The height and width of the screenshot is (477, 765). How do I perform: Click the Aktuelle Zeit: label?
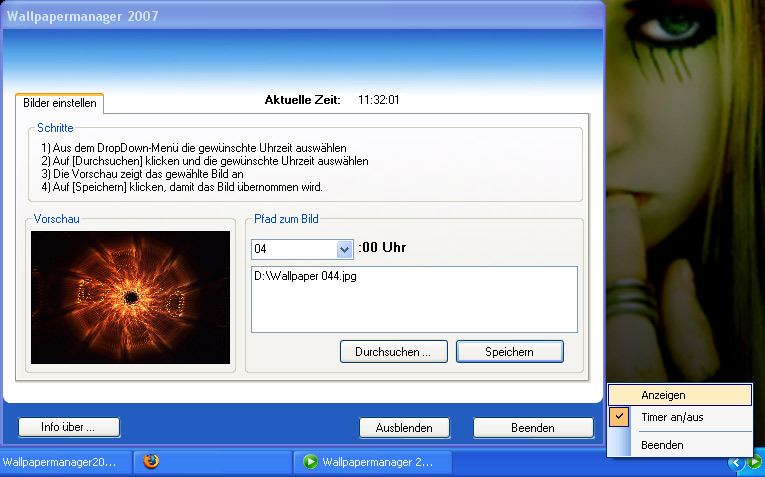[302, 100]
